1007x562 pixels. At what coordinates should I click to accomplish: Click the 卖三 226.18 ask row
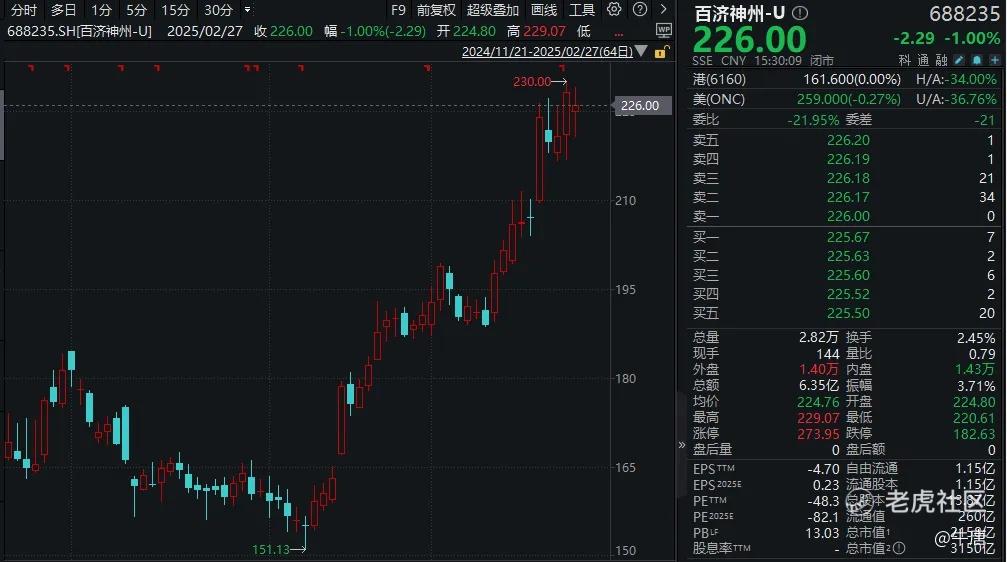[x=843, y=178]
